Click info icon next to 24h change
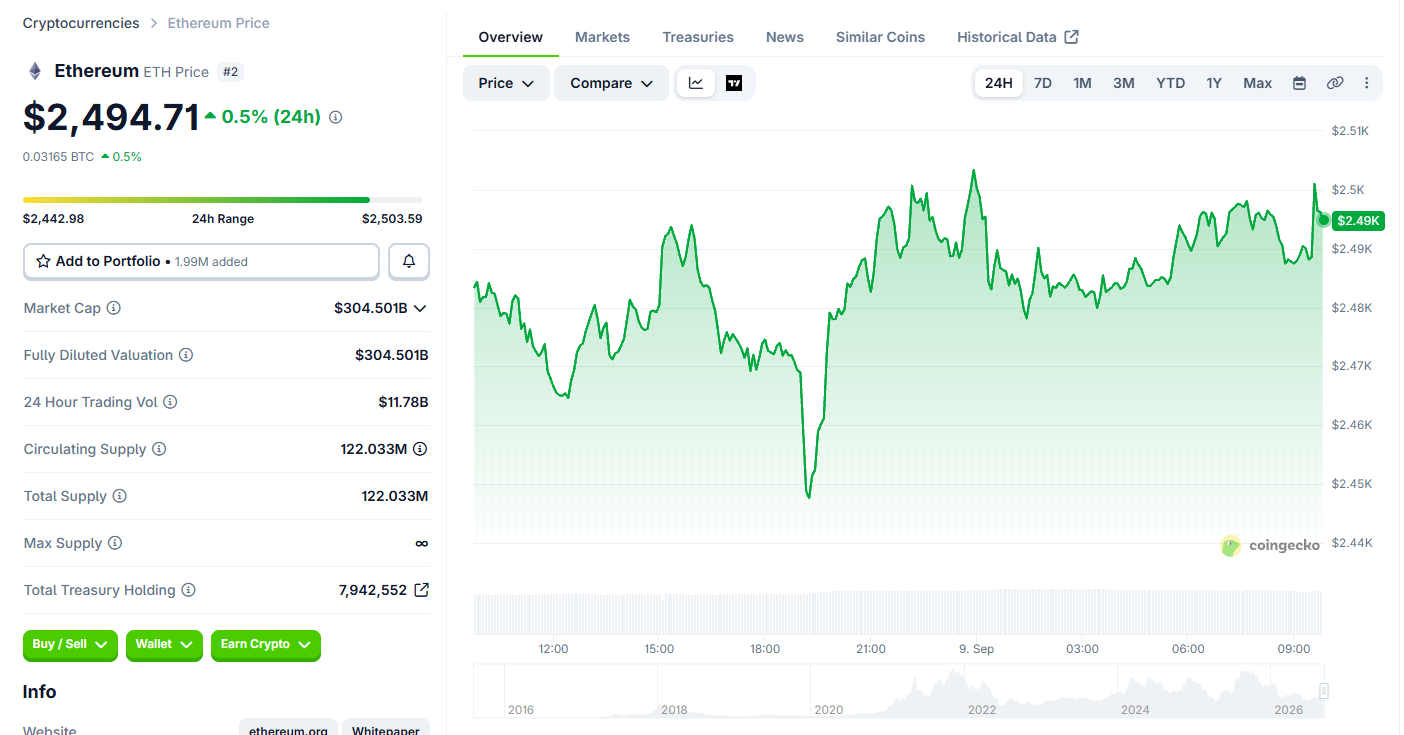 point(336,117)
